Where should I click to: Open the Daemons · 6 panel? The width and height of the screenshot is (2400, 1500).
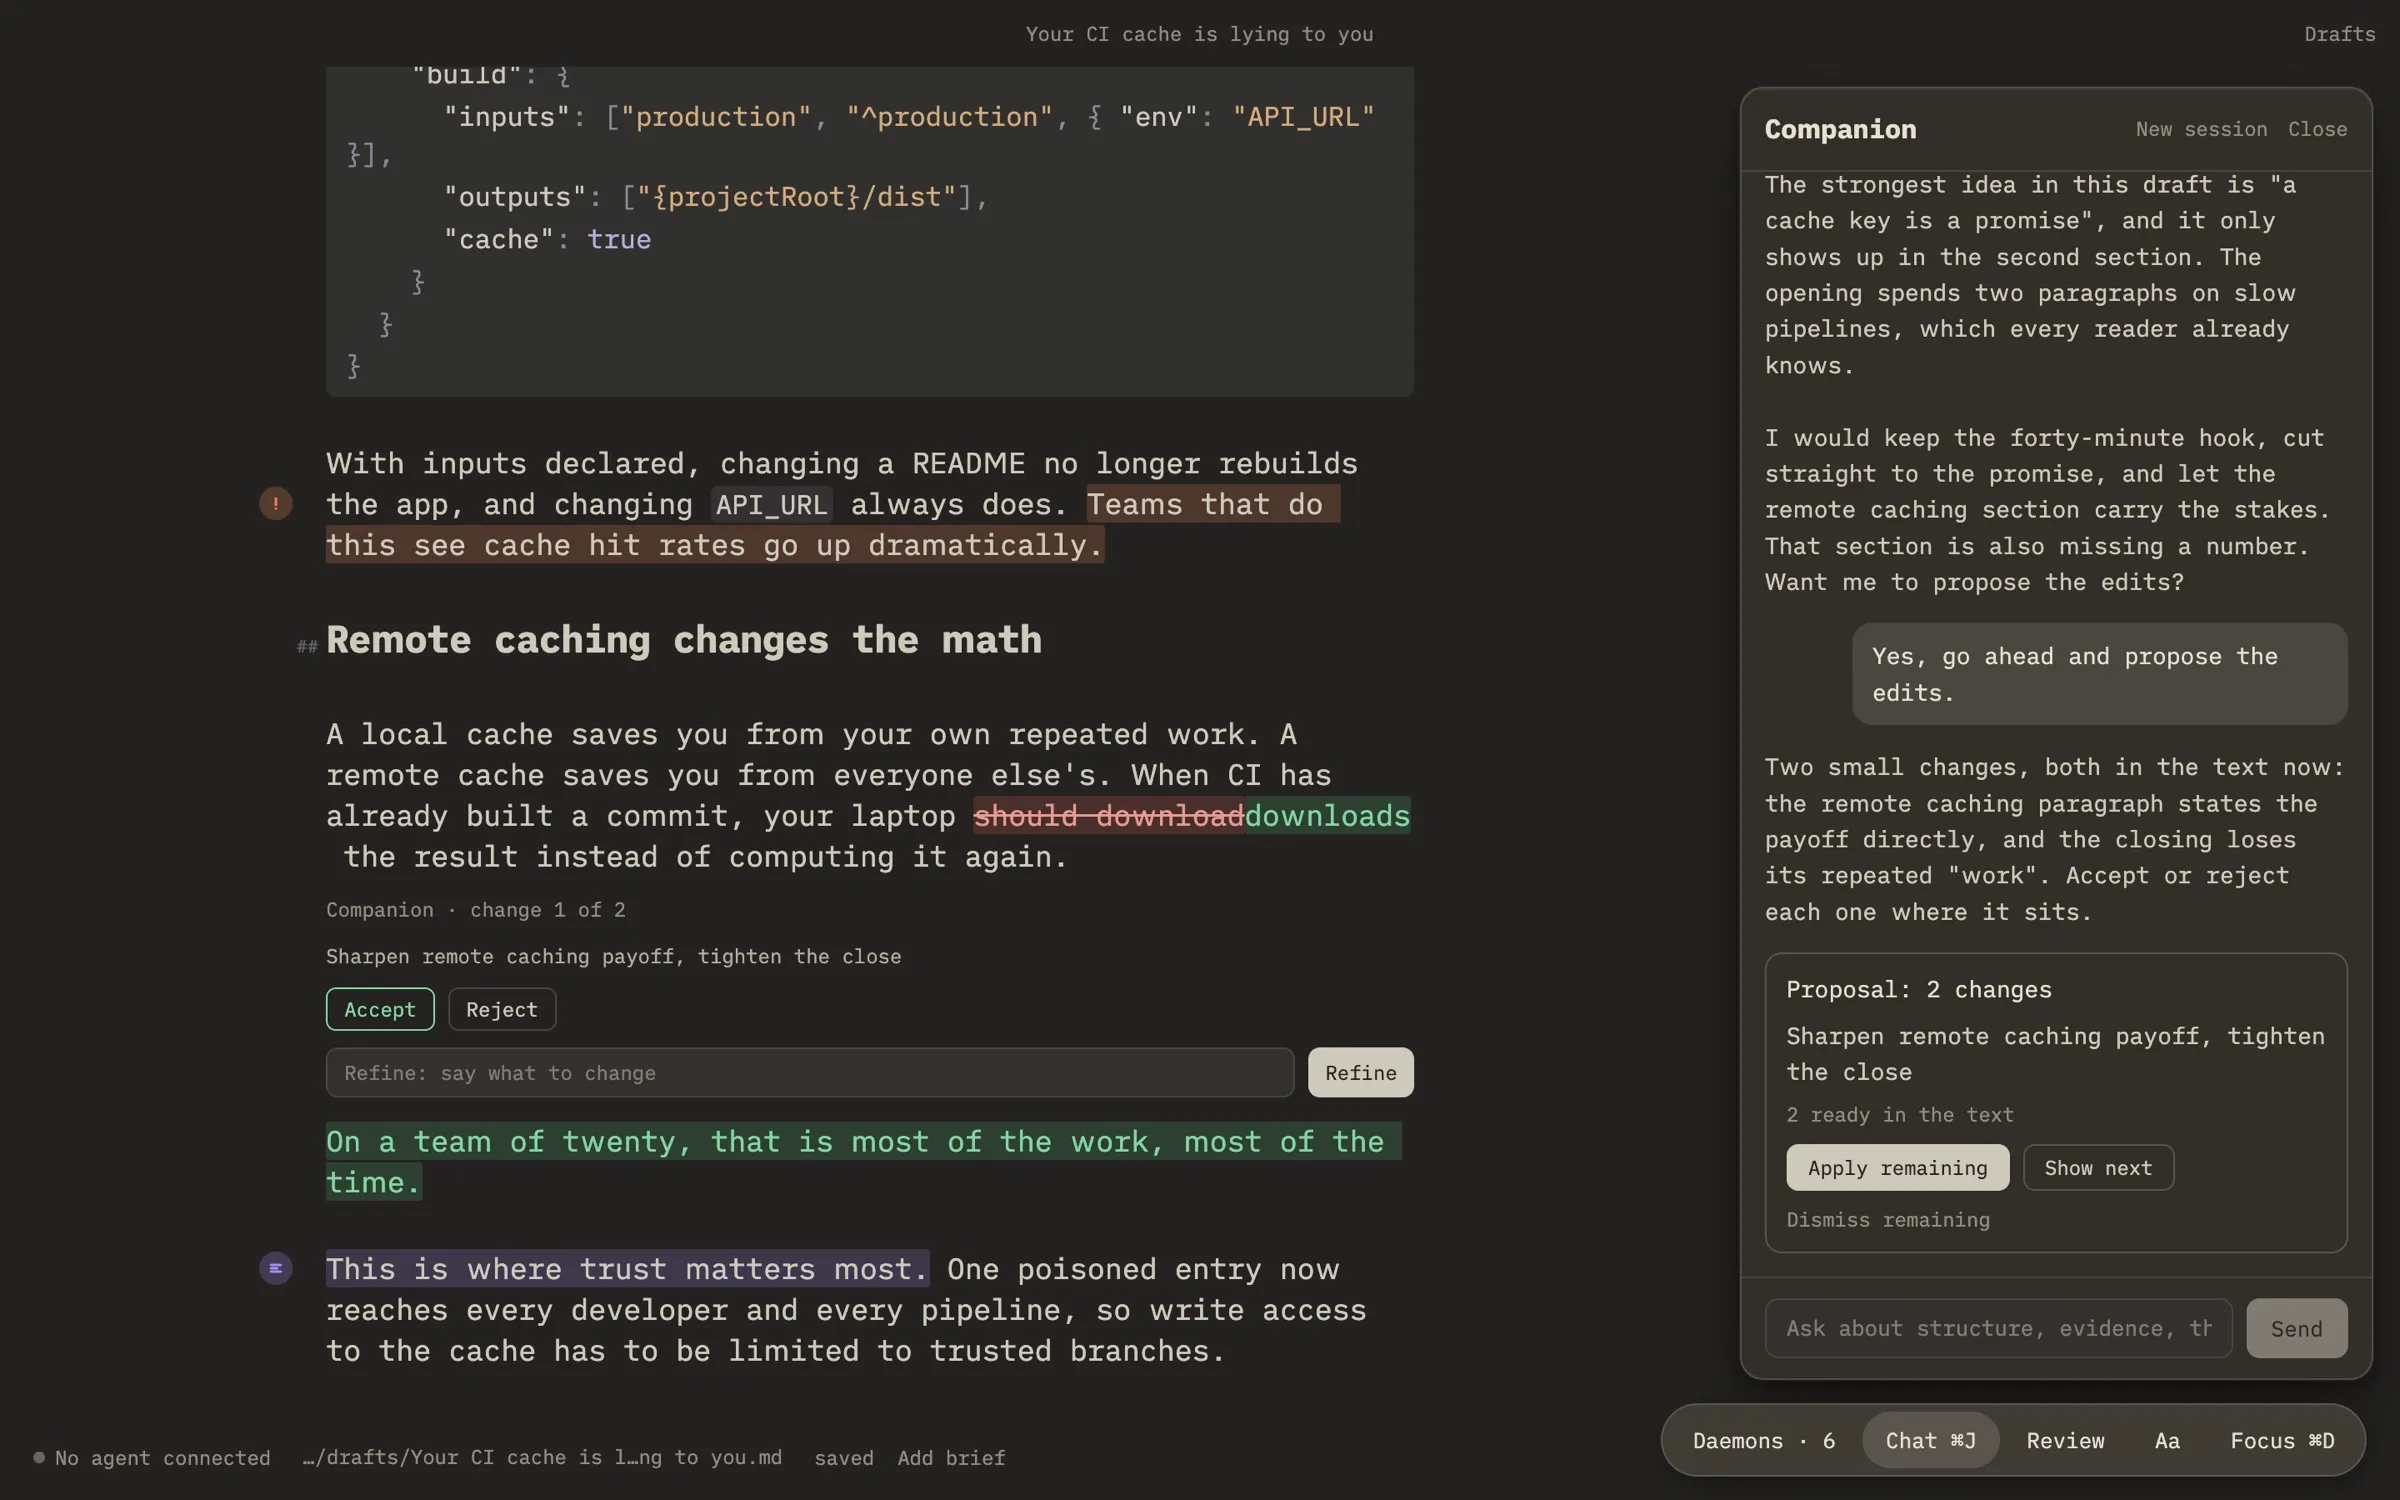point(1763,1440)
